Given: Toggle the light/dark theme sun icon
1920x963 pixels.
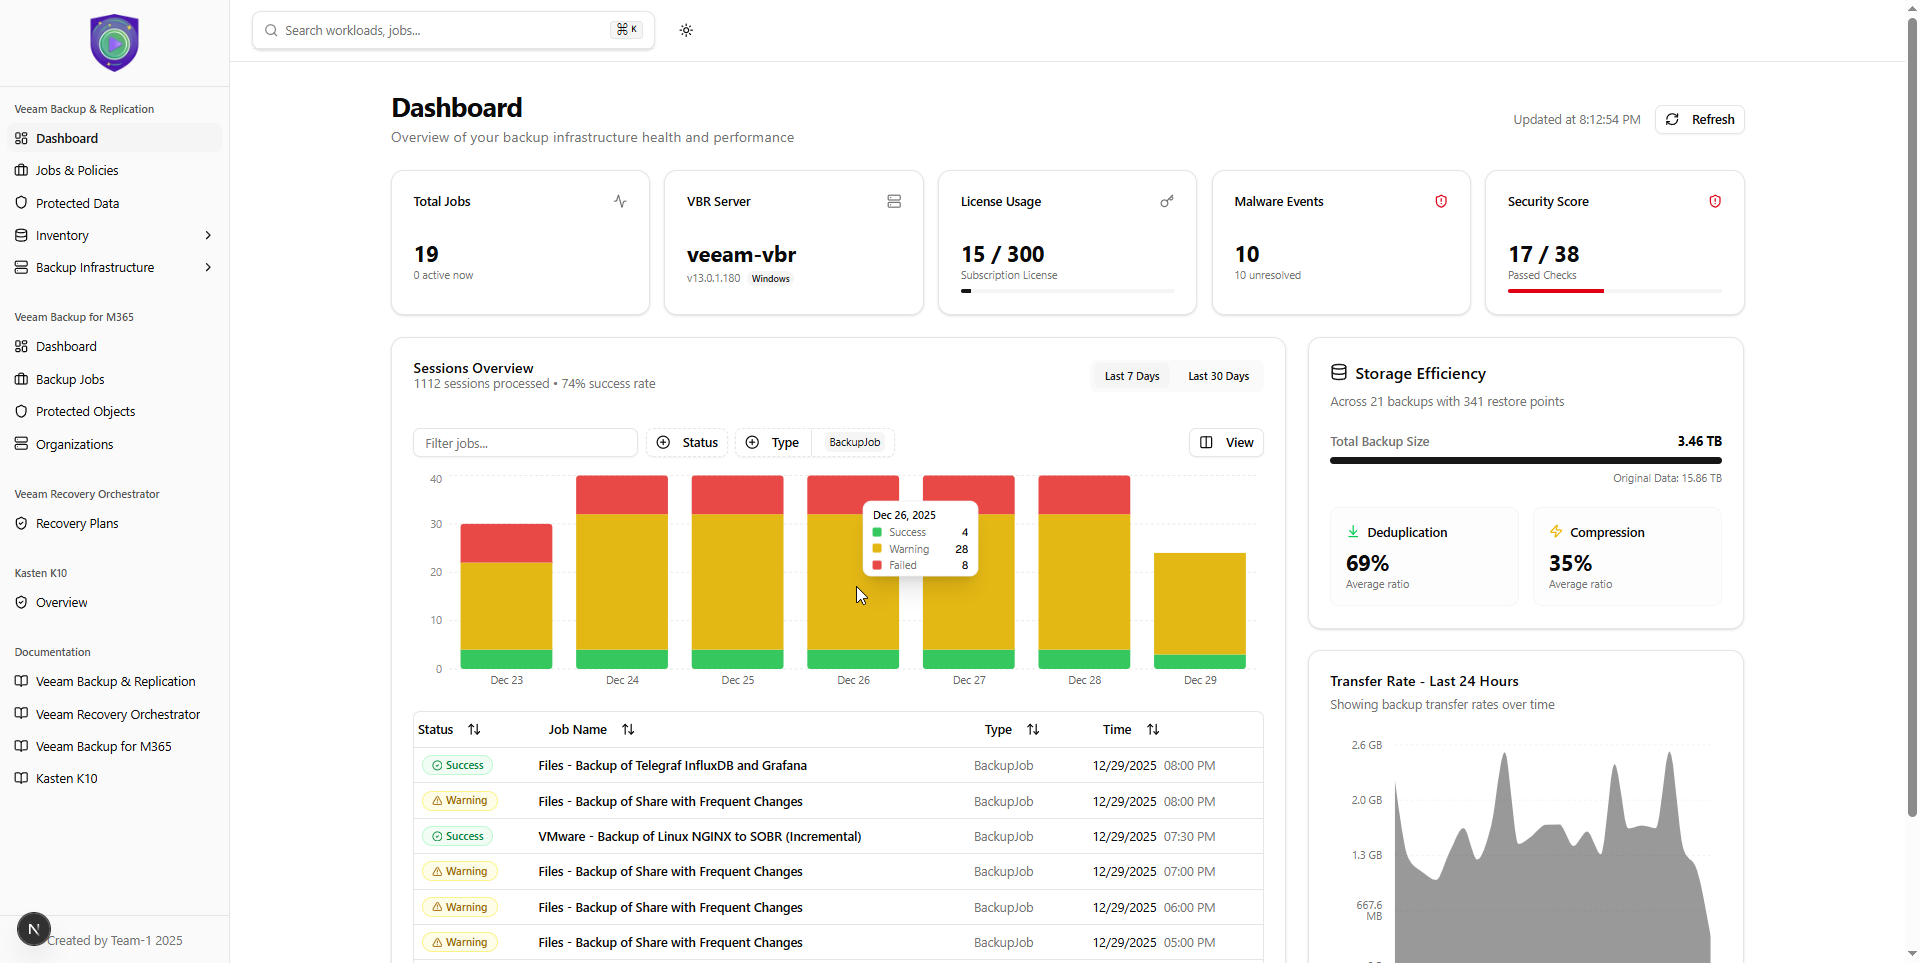Looking at the screenshot, I should 687,30.
